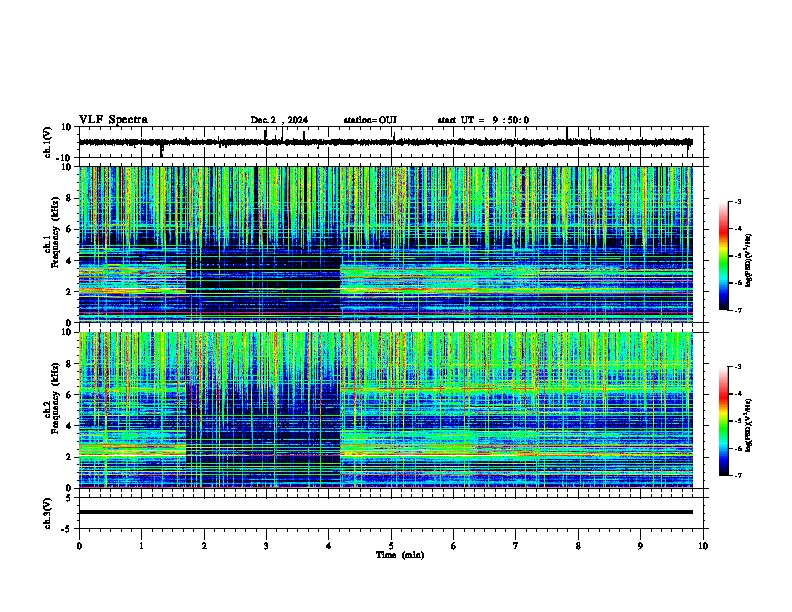Click the ch.1(V) waveform trace panel
This screenshot has width=792, height=612.
point(391,142)
